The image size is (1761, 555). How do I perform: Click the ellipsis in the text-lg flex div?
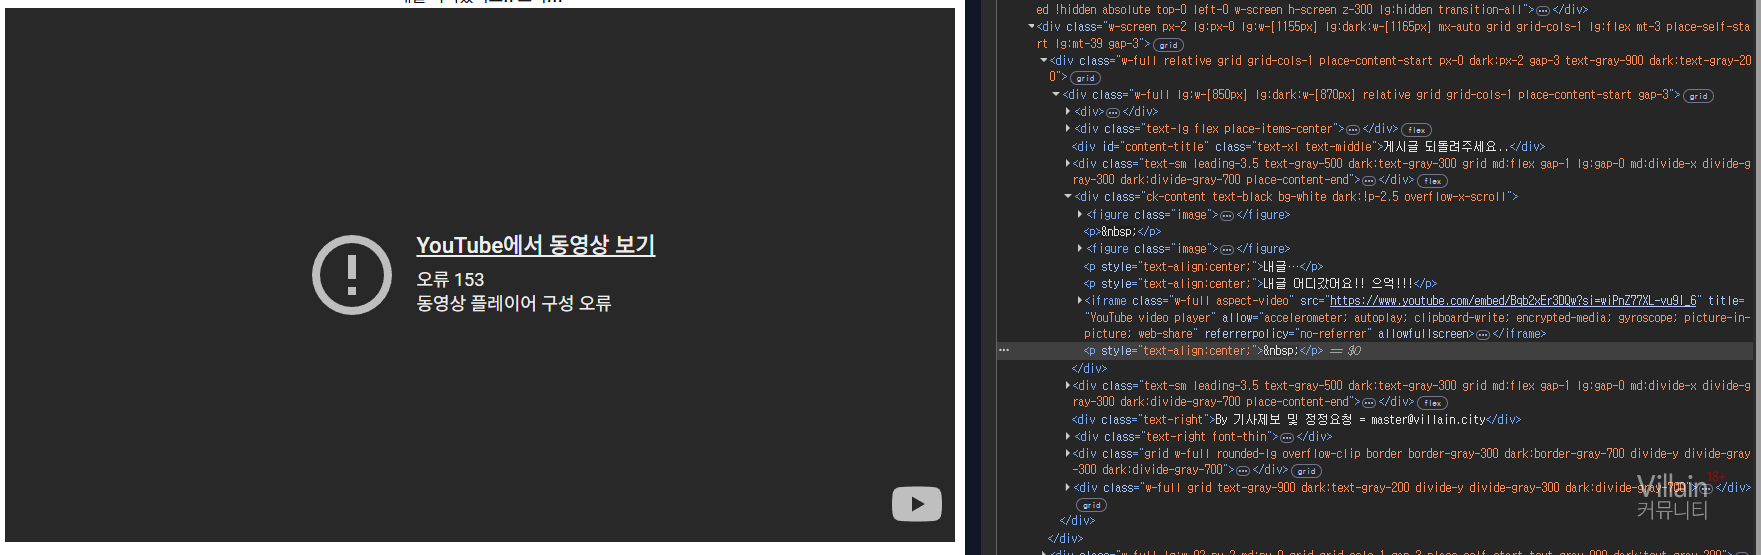[1353, 130]
